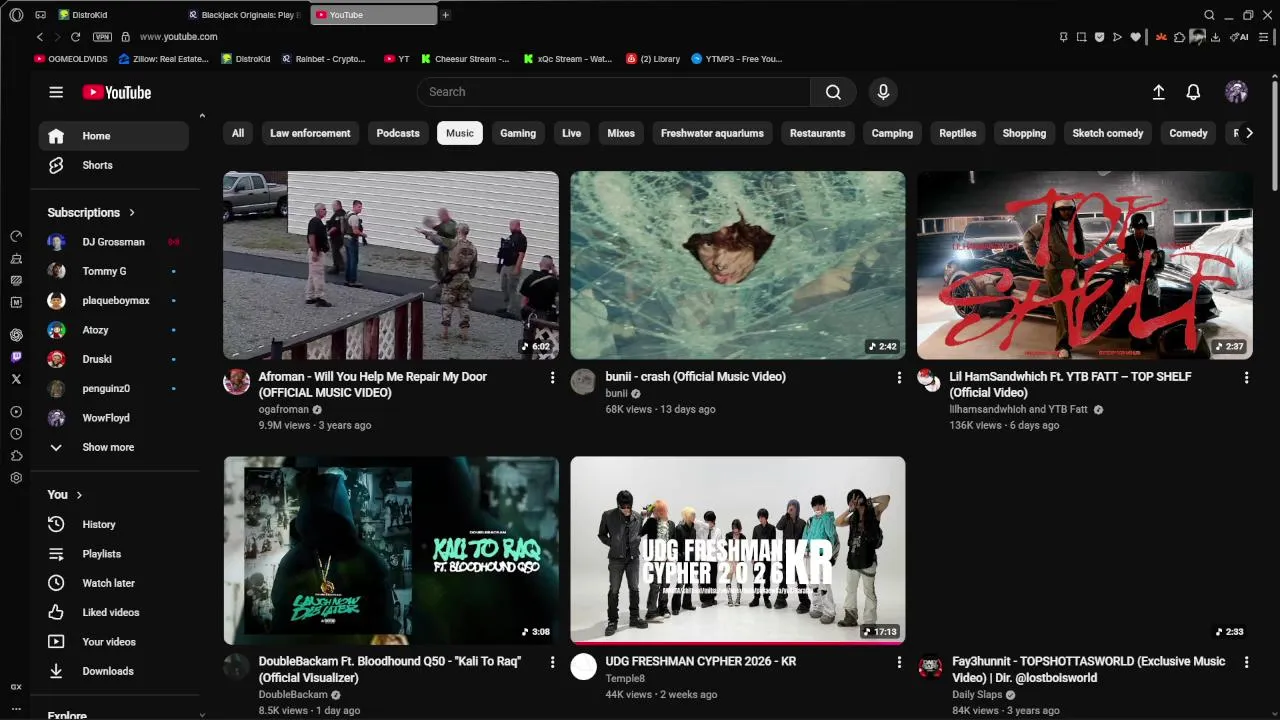The height and width of the screenshot is (720, 1280).
Task: Open Downloads in the sidebar
Action: click(113, 671)
